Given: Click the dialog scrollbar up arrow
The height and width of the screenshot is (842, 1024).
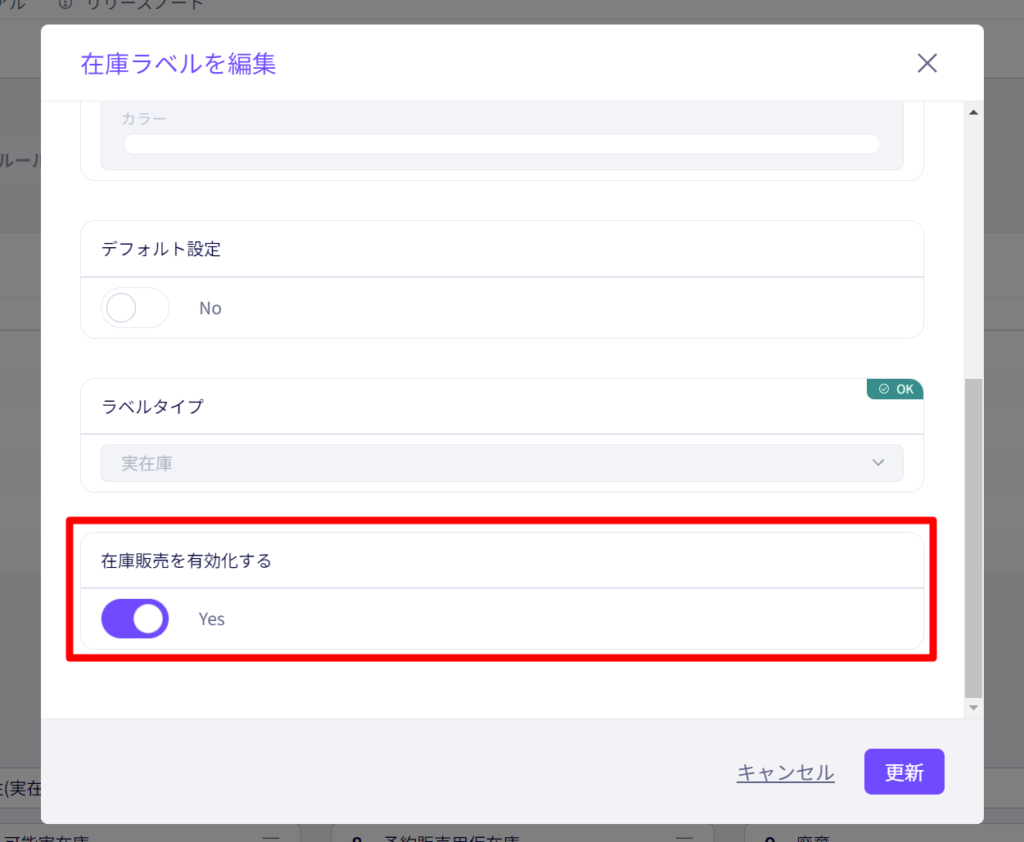Looking at the screenshot, I should pyautogui.click(x=973, y=112).
